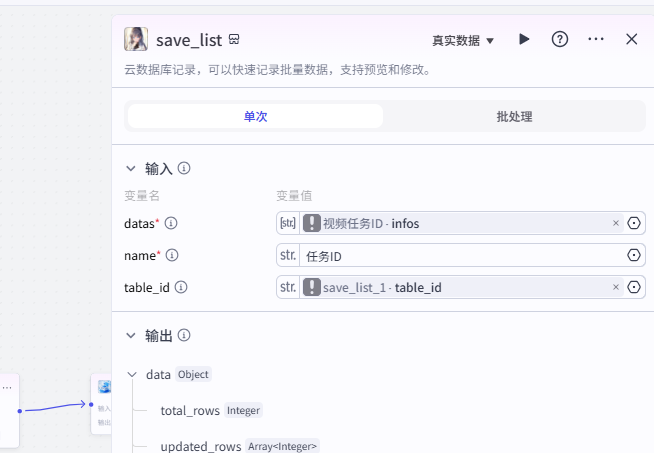The image size is (654, 453).
Task: Click the str. type selector for table_id
Action: click(x=288, y=287)
